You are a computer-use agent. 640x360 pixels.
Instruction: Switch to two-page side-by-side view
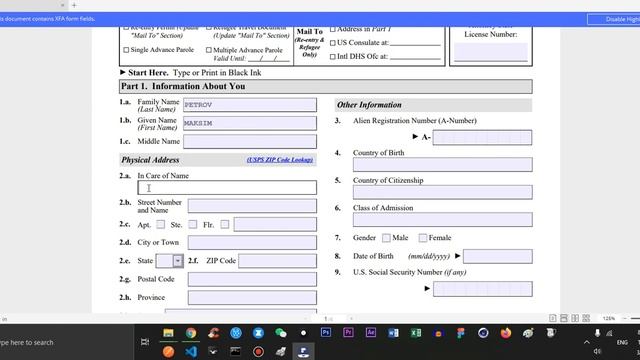pyautogui.click(x=575, y=318)
